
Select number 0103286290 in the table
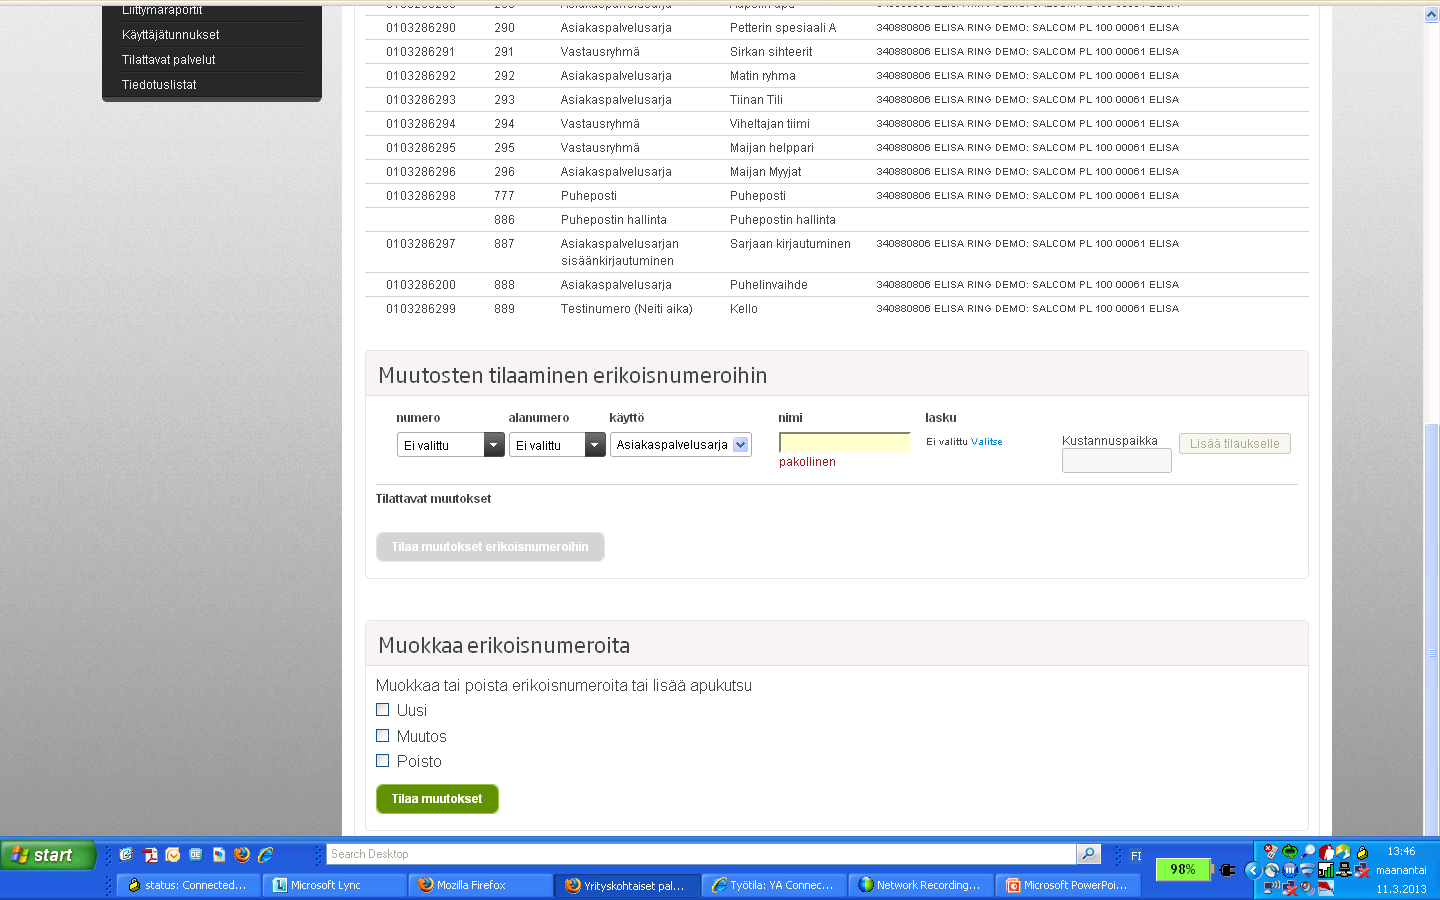tap(421, 28)
